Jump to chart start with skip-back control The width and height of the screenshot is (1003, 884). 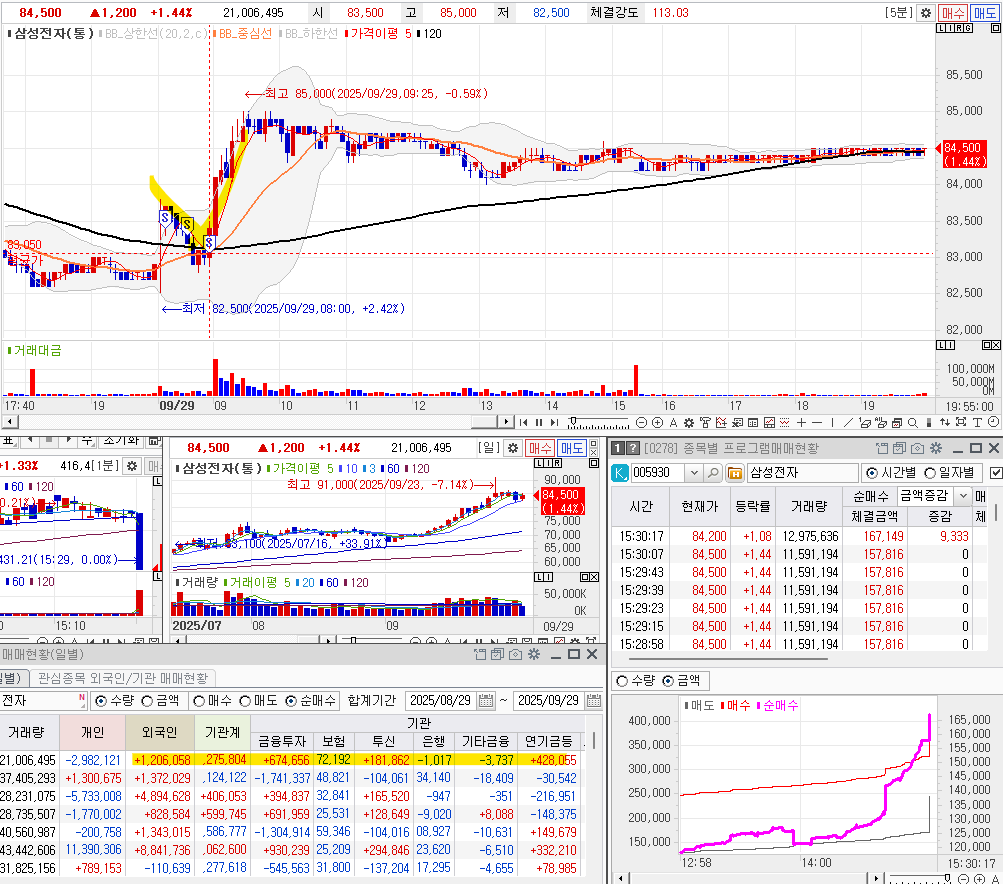point(524,422)
